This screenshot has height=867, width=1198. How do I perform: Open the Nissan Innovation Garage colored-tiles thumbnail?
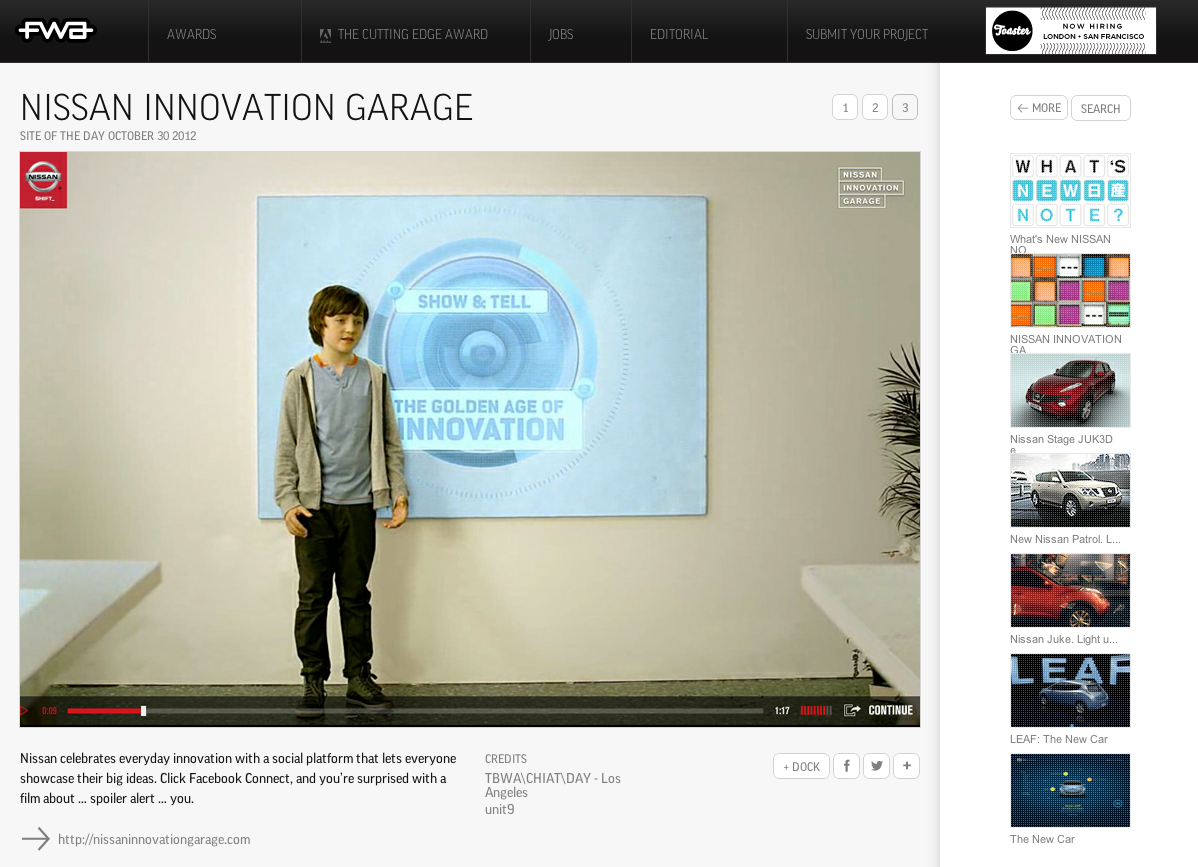[1070, 290]
